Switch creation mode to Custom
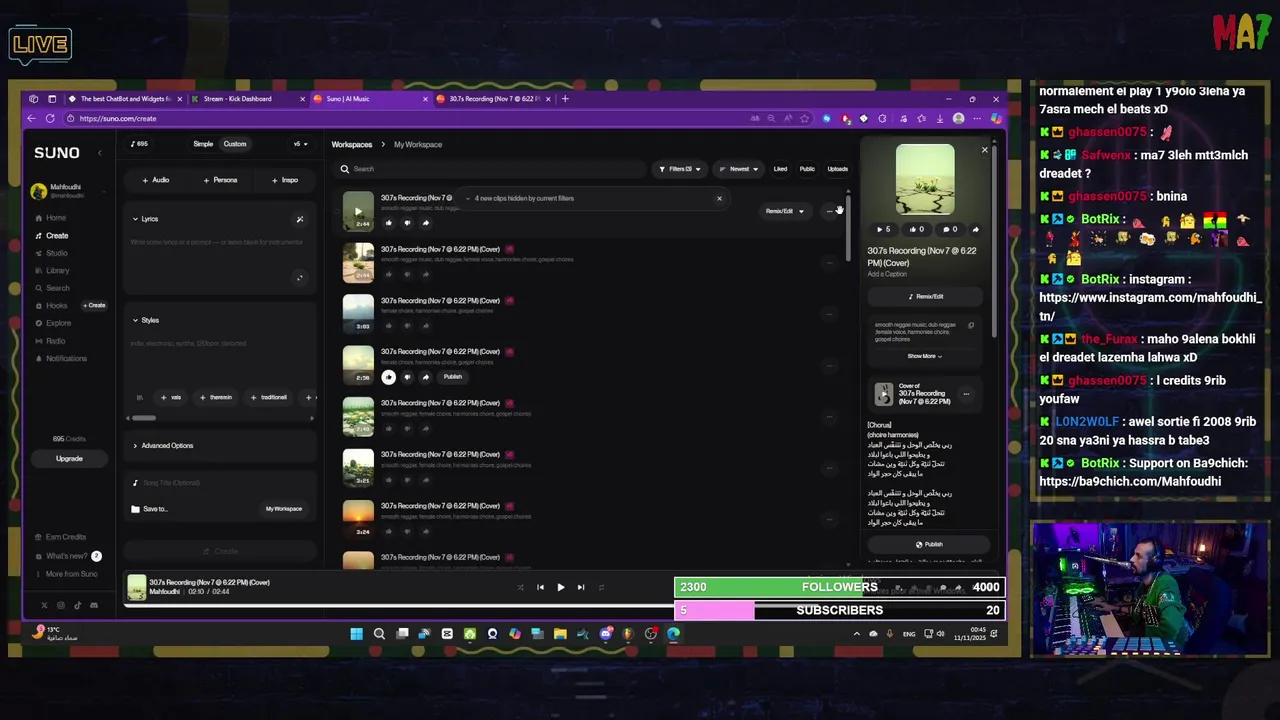The image size is (1280, 720). click(235, 144)
